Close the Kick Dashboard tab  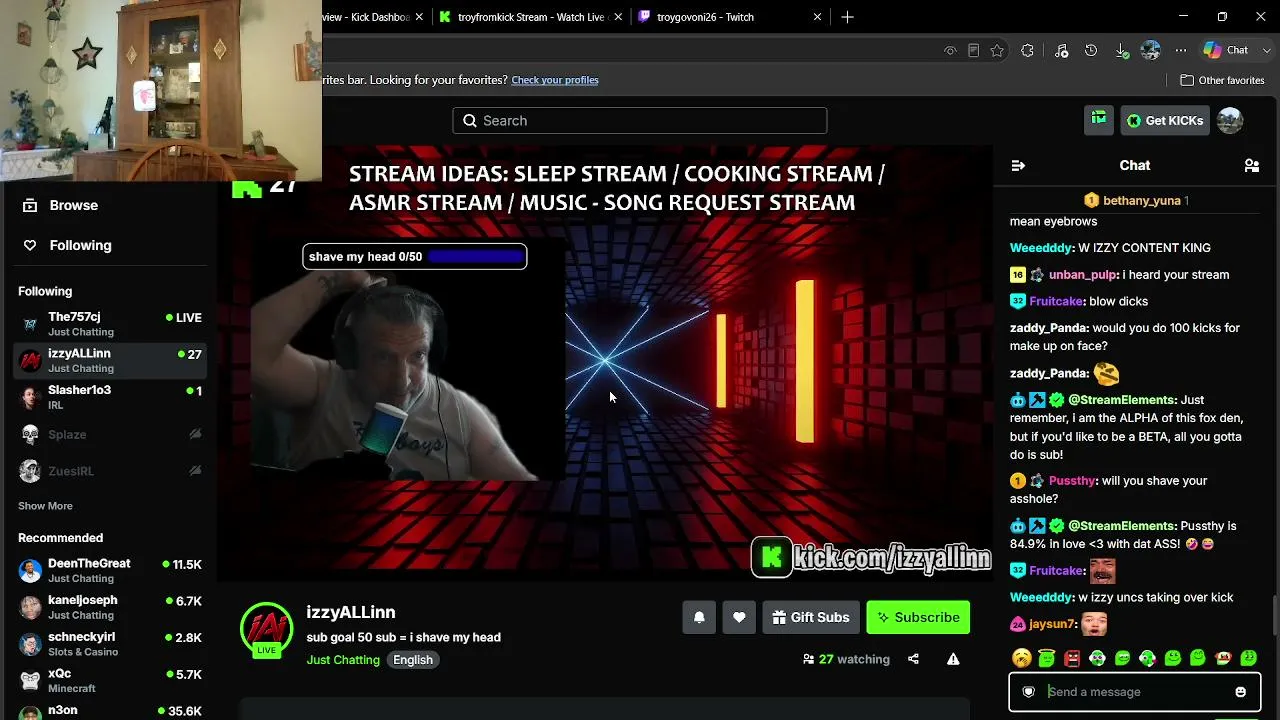419,17
